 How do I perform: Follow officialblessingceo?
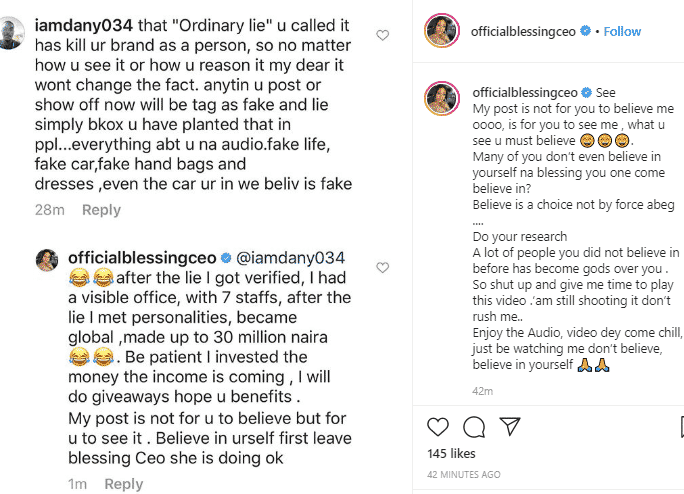621,31
